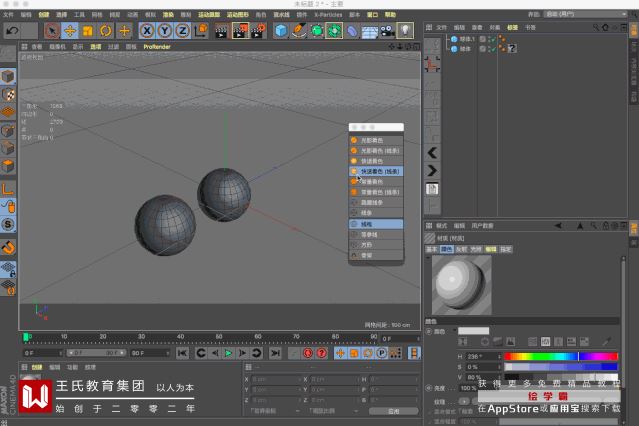This screenshot has height=426, width=639.
Task: Activate the Scale tool
Action: point(88,31)
